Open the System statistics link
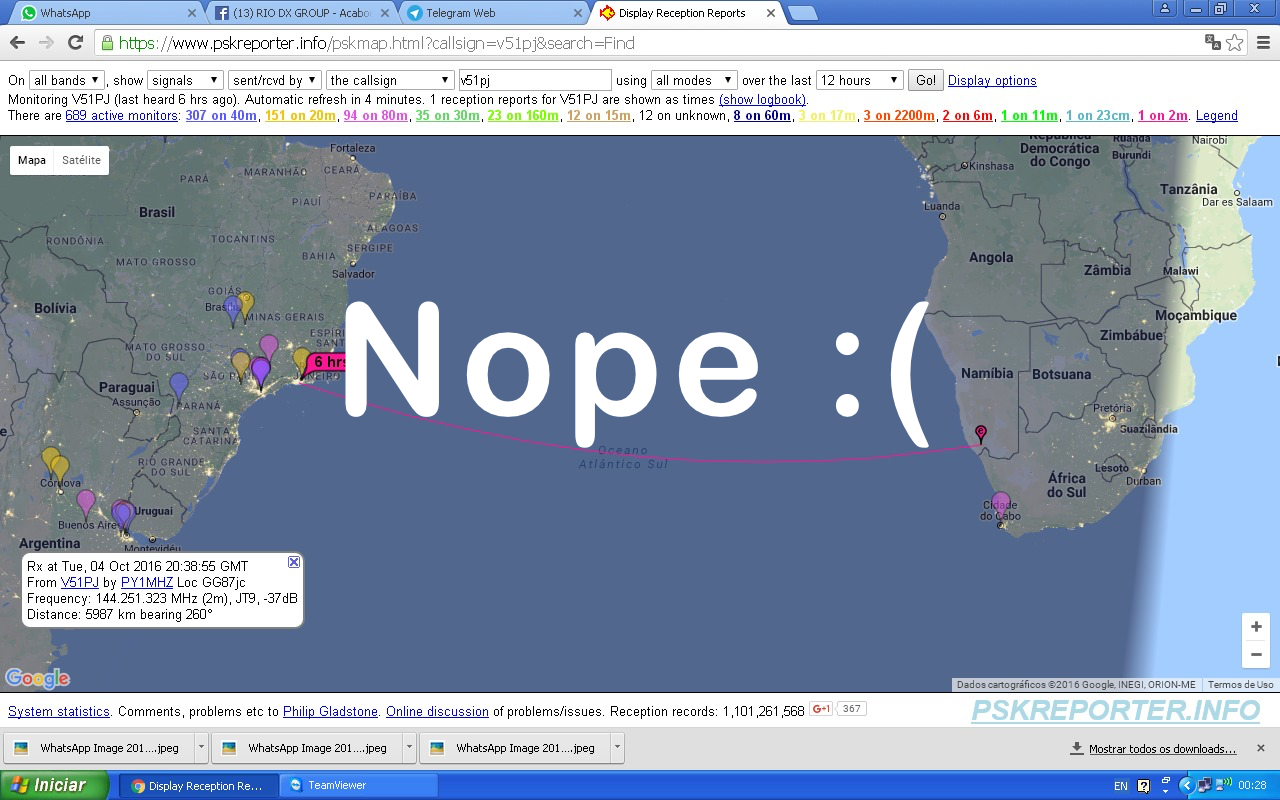The width and height of the screenshot is (1280, 800). point(59,712)
